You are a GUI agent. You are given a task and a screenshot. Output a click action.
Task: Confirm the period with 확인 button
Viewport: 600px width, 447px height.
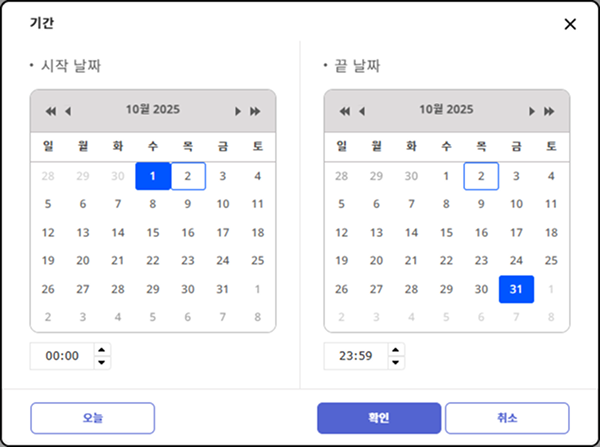point(379,417)
